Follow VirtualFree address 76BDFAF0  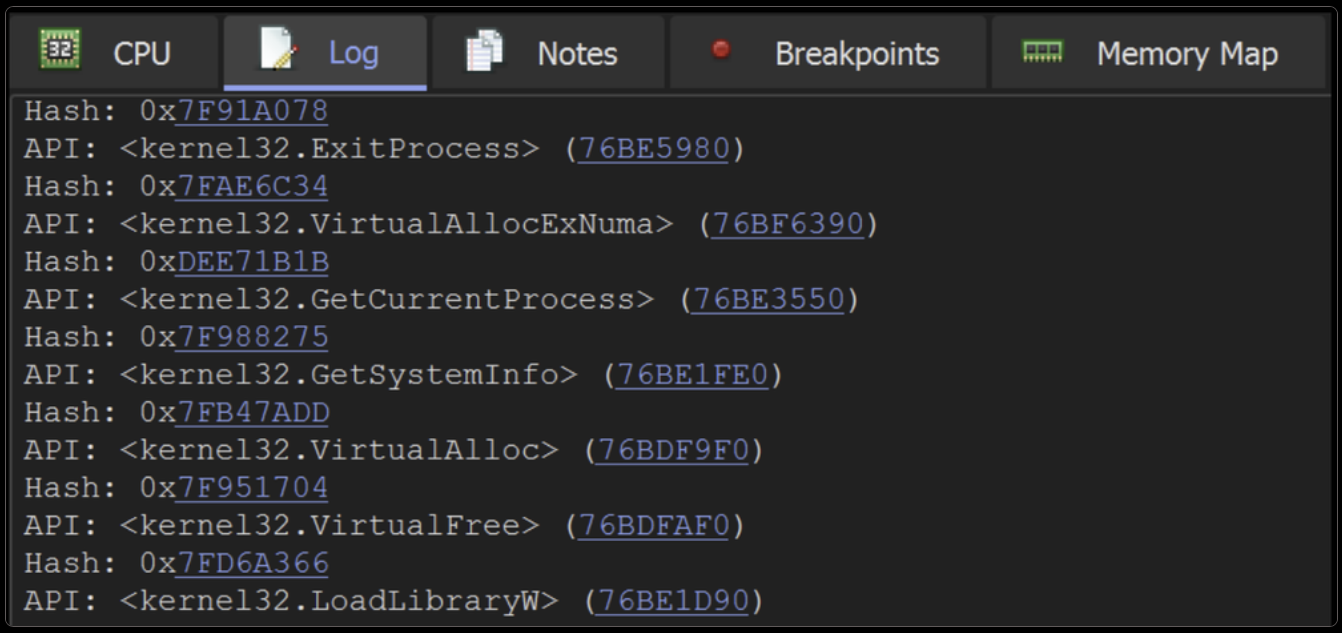pyautogui.click(x=653, y=525)
